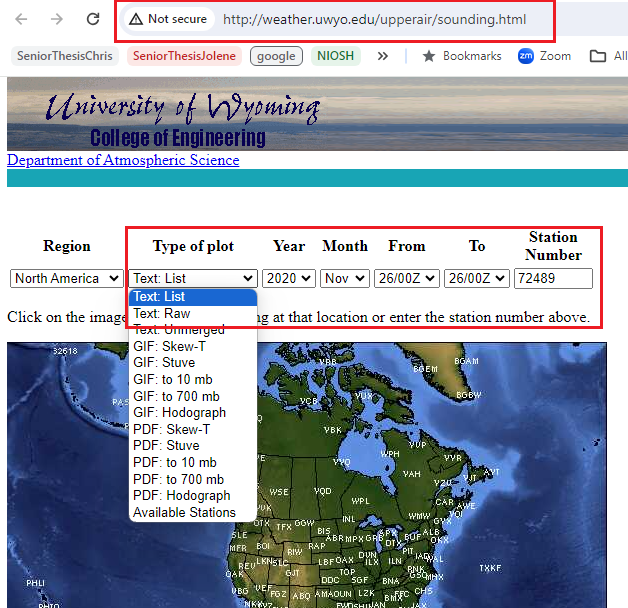The height and width of the screenshot is (608, 628).
Task: Click the Station Number input field
Action: pyautogui.click(x=553, y=278)
